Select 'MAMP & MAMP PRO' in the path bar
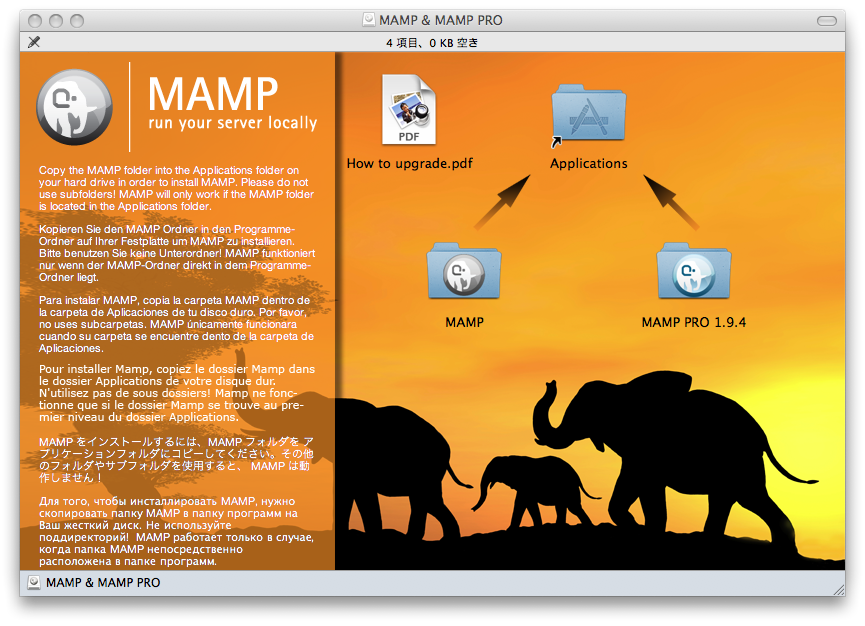The image size is (865, 626). tap(103, 582)
